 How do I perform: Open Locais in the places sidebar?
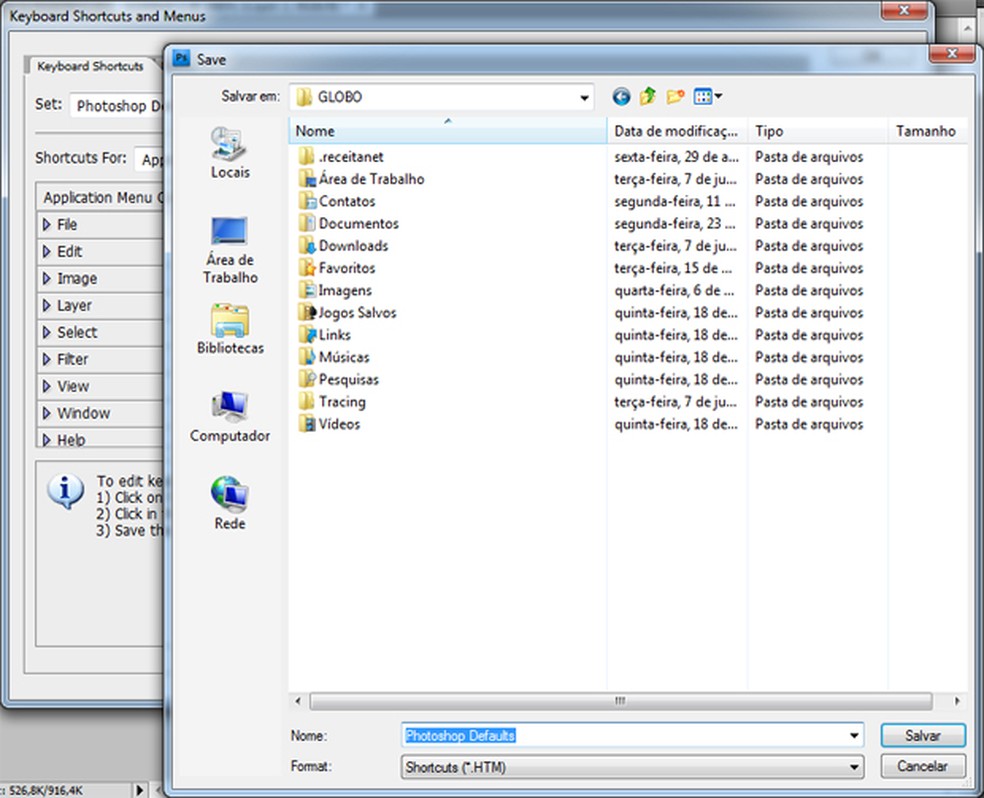point(230,152)
